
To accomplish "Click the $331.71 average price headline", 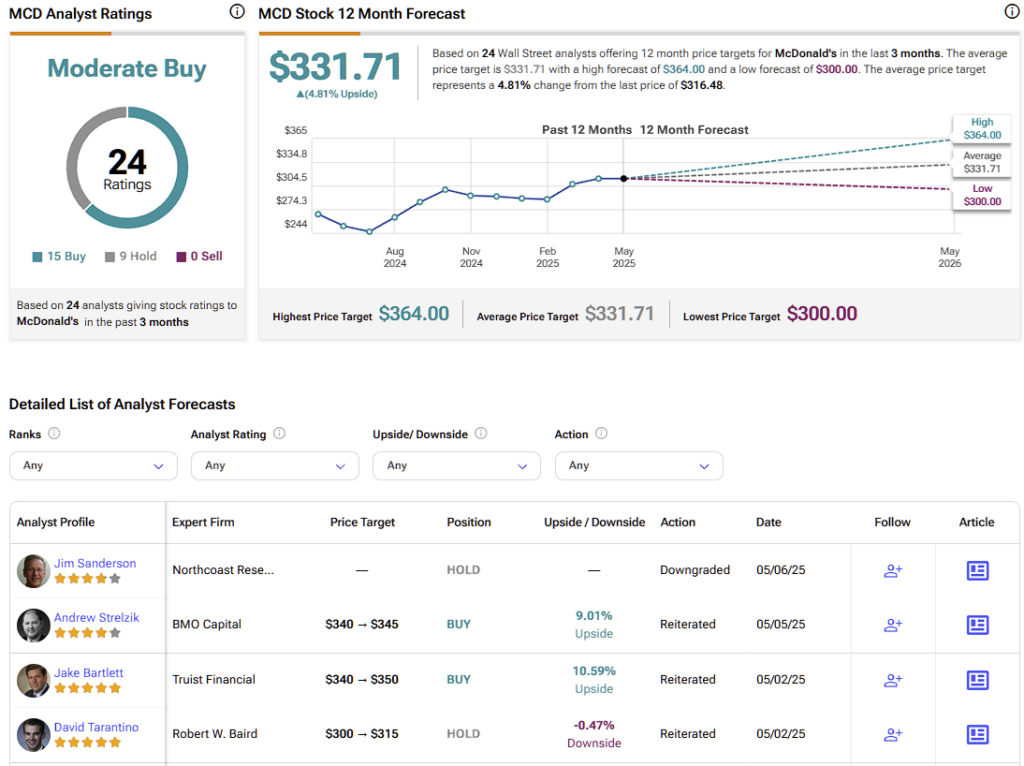I will coord(336,67).
